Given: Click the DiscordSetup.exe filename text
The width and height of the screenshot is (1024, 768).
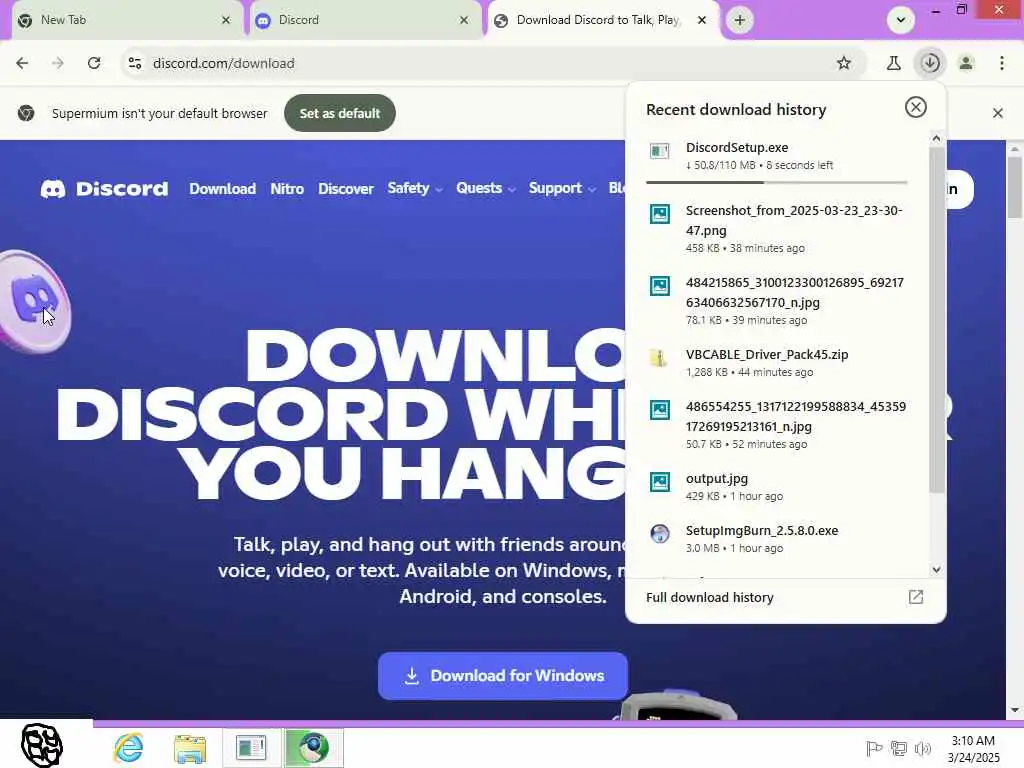Looking at the screenshot, I should point(737,148).
